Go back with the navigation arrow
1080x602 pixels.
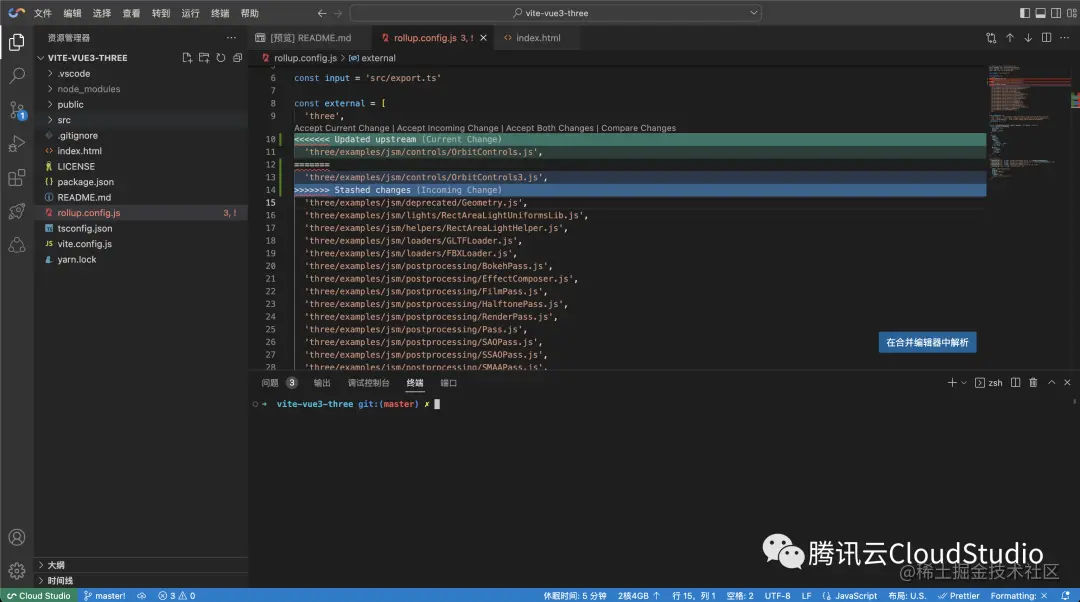[x=322, y=13]
